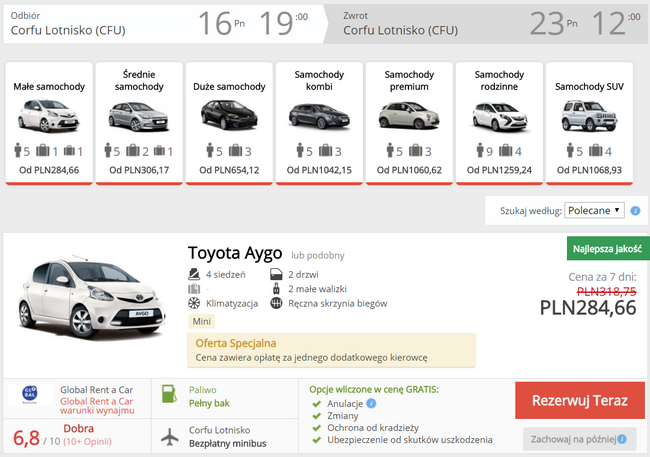
Task: Click the Od PLN1042,15 price
Action: coord(319,170)
